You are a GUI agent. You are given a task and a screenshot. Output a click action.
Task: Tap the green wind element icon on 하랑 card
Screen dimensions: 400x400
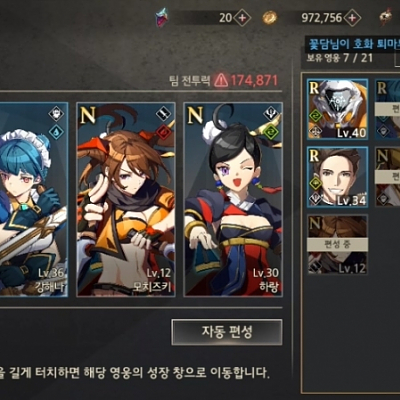pos(271,131)
